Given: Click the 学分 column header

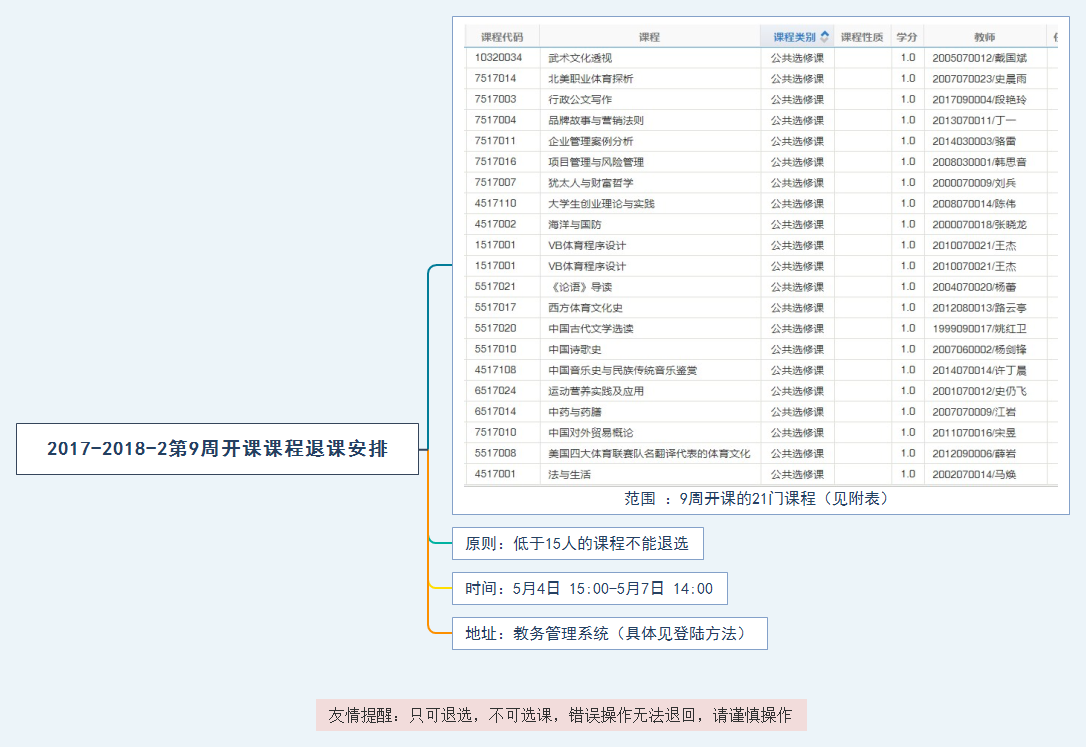Looking at the screenshot, I should pos(907,37).
